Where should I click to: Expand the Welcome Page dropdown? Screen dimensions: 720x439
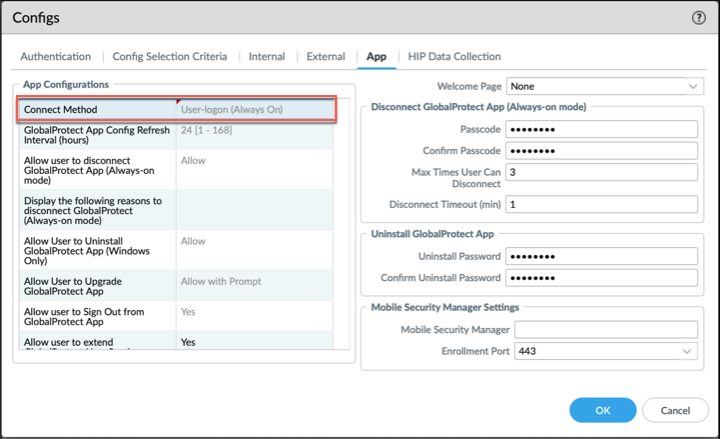pyautogui.click(x=605, y=87)
